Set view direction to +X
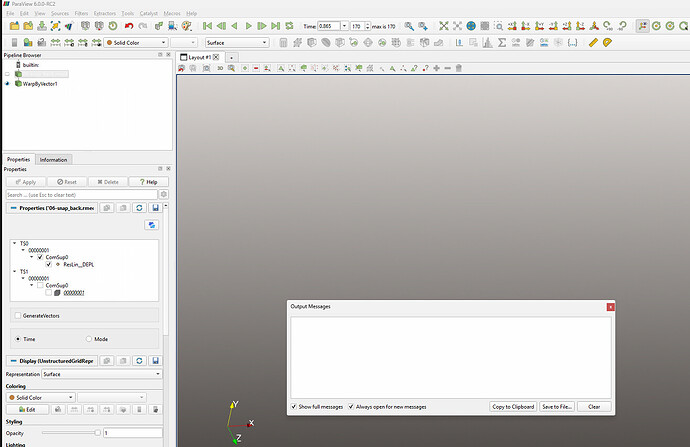The image size is (690, 447). (x=512, y=26)
